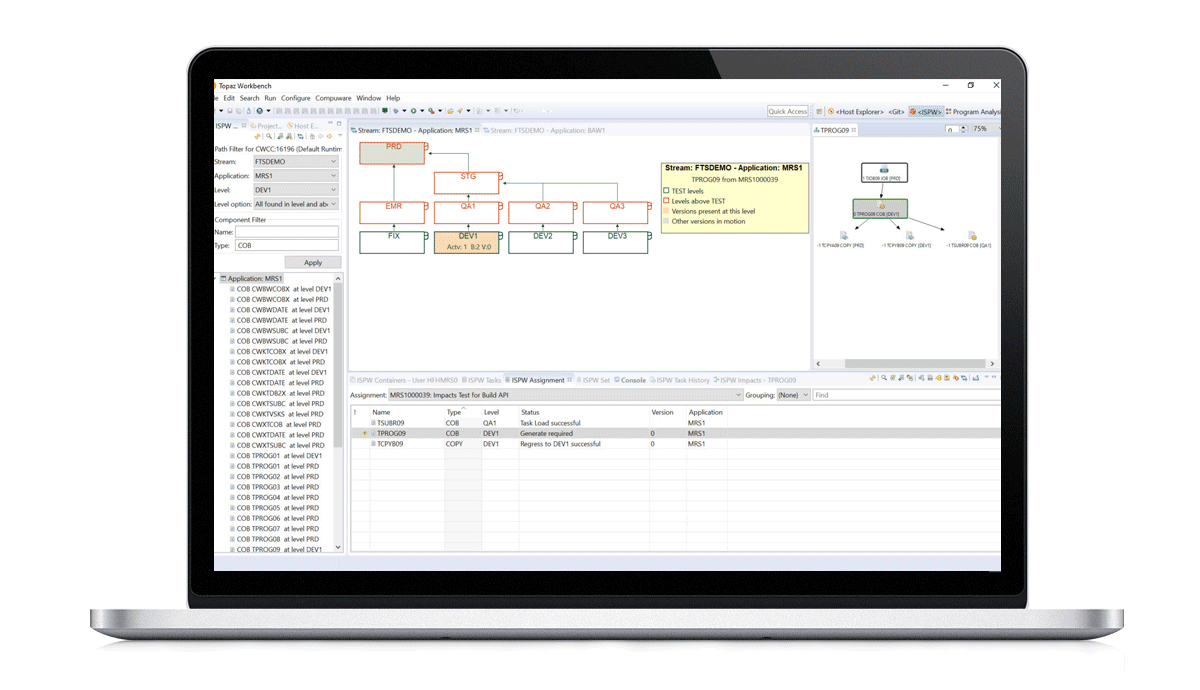Click the TPROG09 COB node in the diagram

click(x=880, y=210)
